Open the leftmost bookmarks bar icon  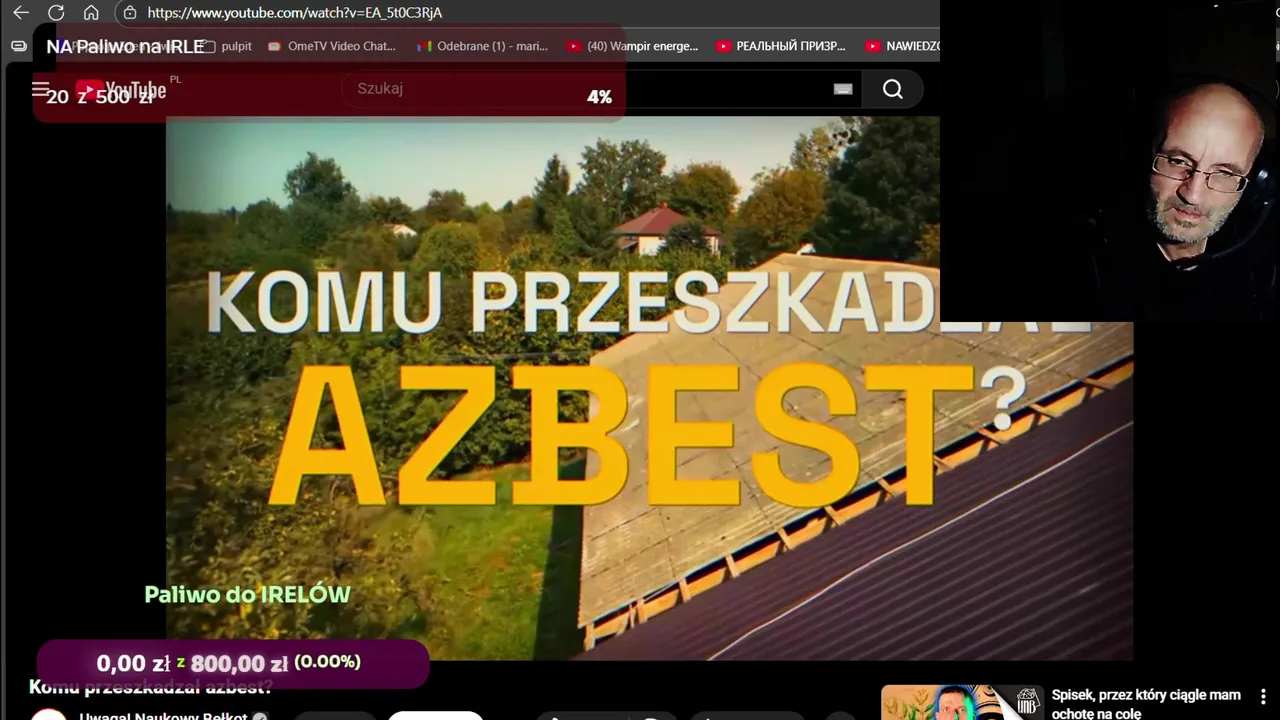18,46
